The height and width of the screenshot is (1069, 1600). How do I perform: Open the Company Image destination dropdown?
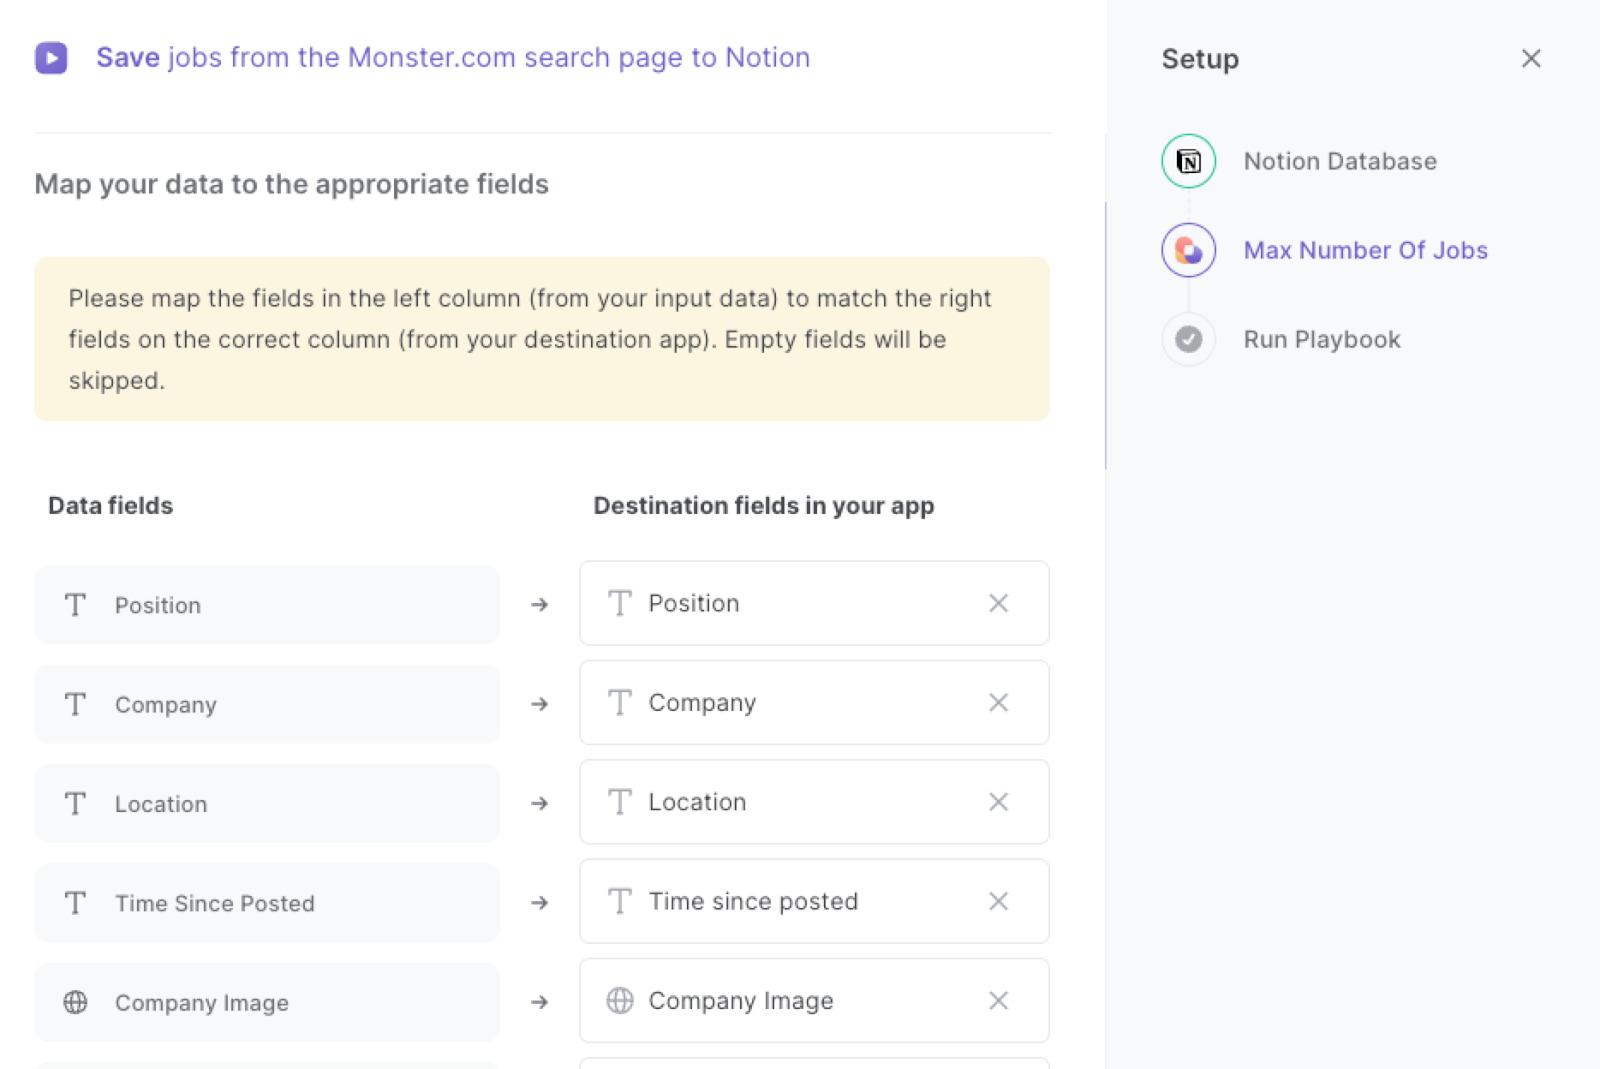814,1000
